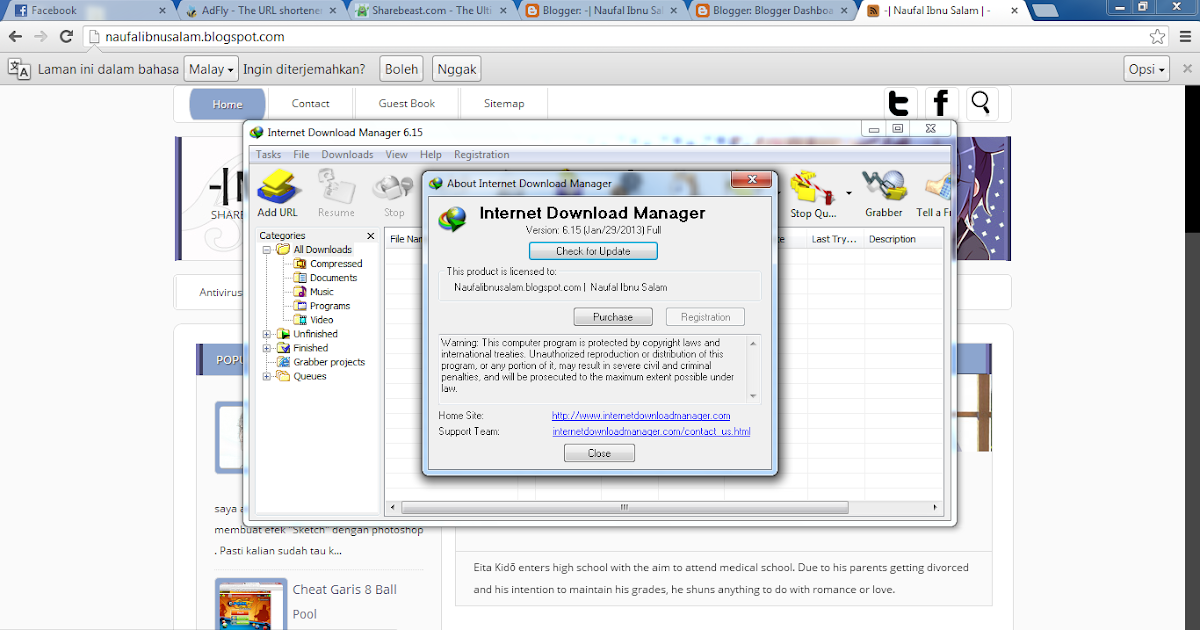Click the Grabber toolbar icon
Image resolution: width=1200 pixels, height=630 pixels.
coord(884,193)
